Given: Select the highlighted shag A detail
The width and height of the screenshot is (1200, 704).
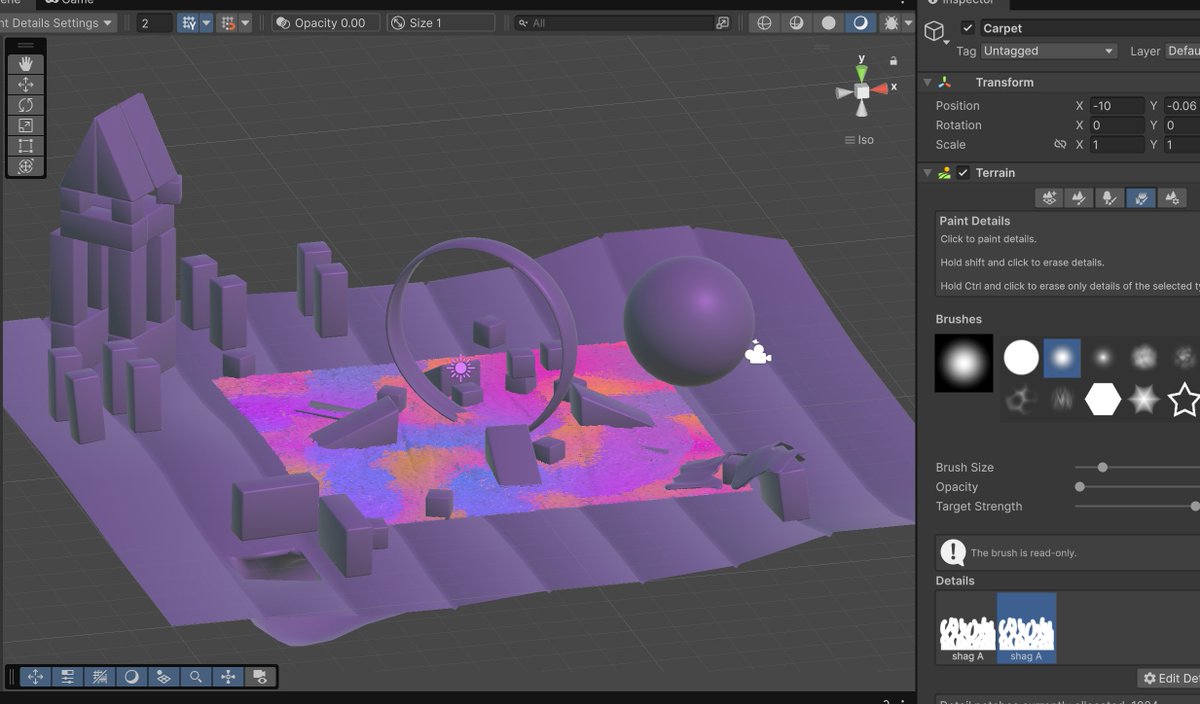Looking at the screenshot, I should 1026,628.
